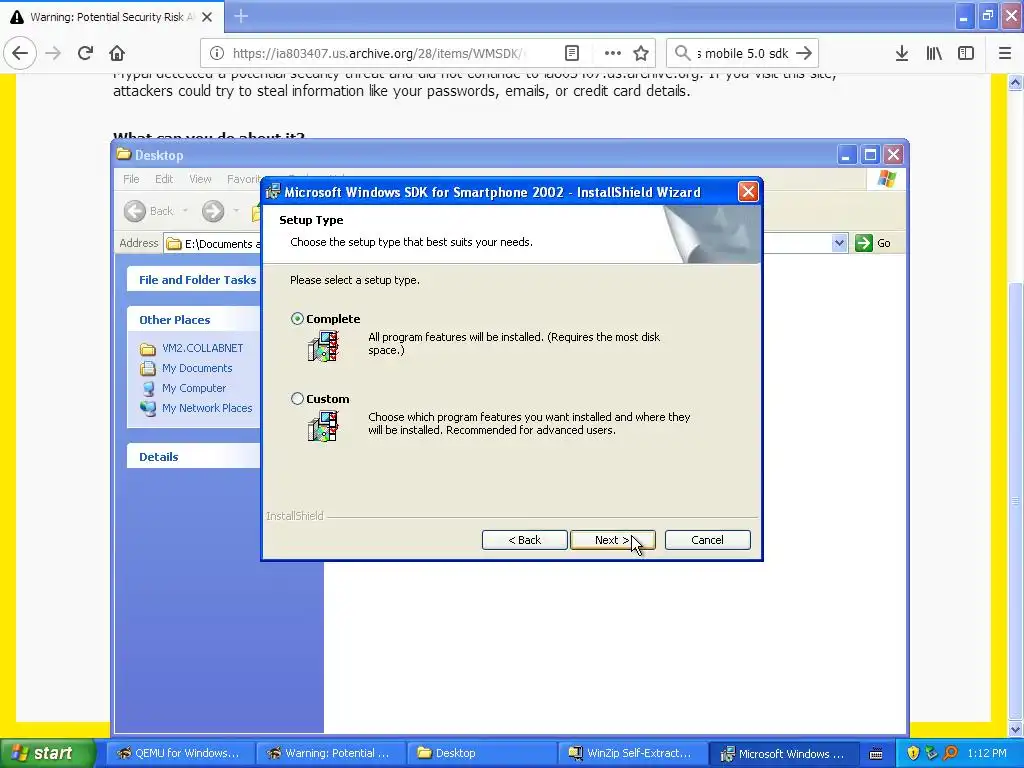The width and height of the screenshot is (1024, 768).
Task: Click the Complete setup type install icon
Action: [x=323, y=346]
